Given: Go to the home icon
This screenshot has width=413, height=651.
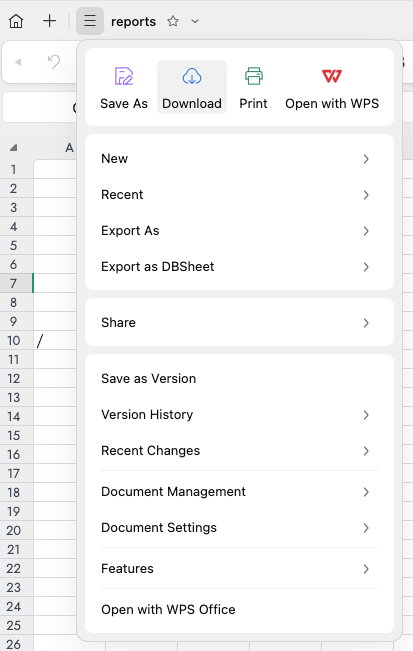Looking at the screenshot, I should 16,21.
